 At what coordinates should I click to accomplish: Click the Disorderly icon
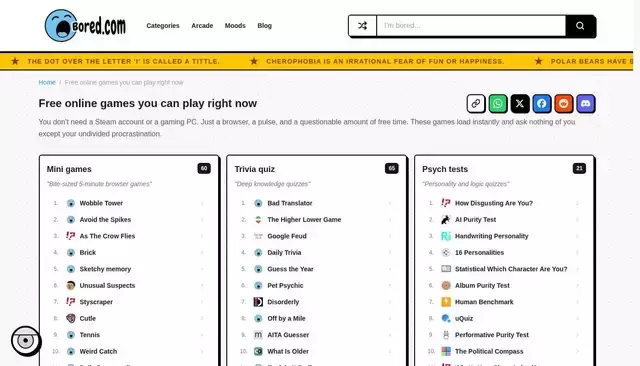click(258, 302)
